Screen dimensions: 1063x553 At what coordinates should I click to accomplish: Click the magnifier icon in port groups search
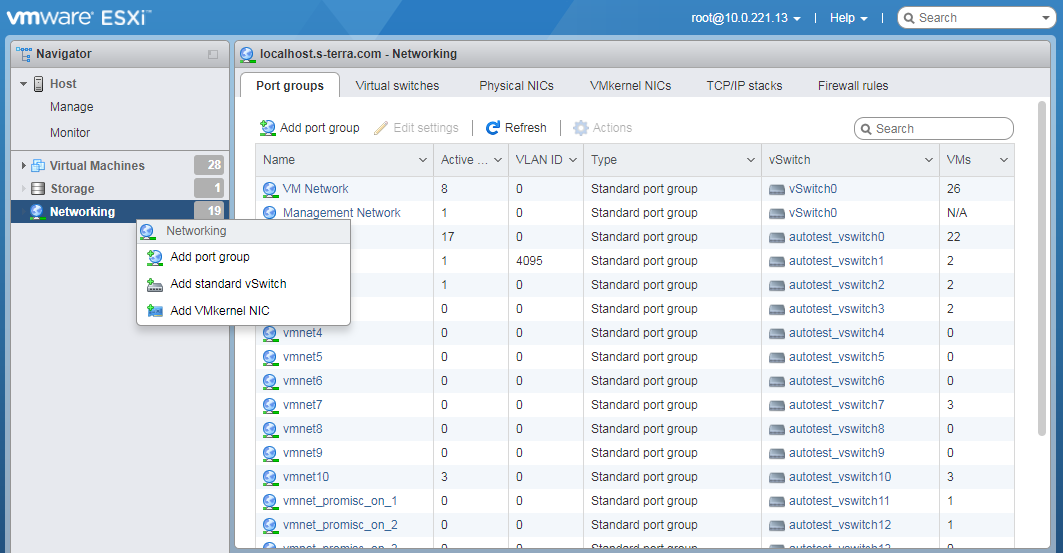[866, 129]
